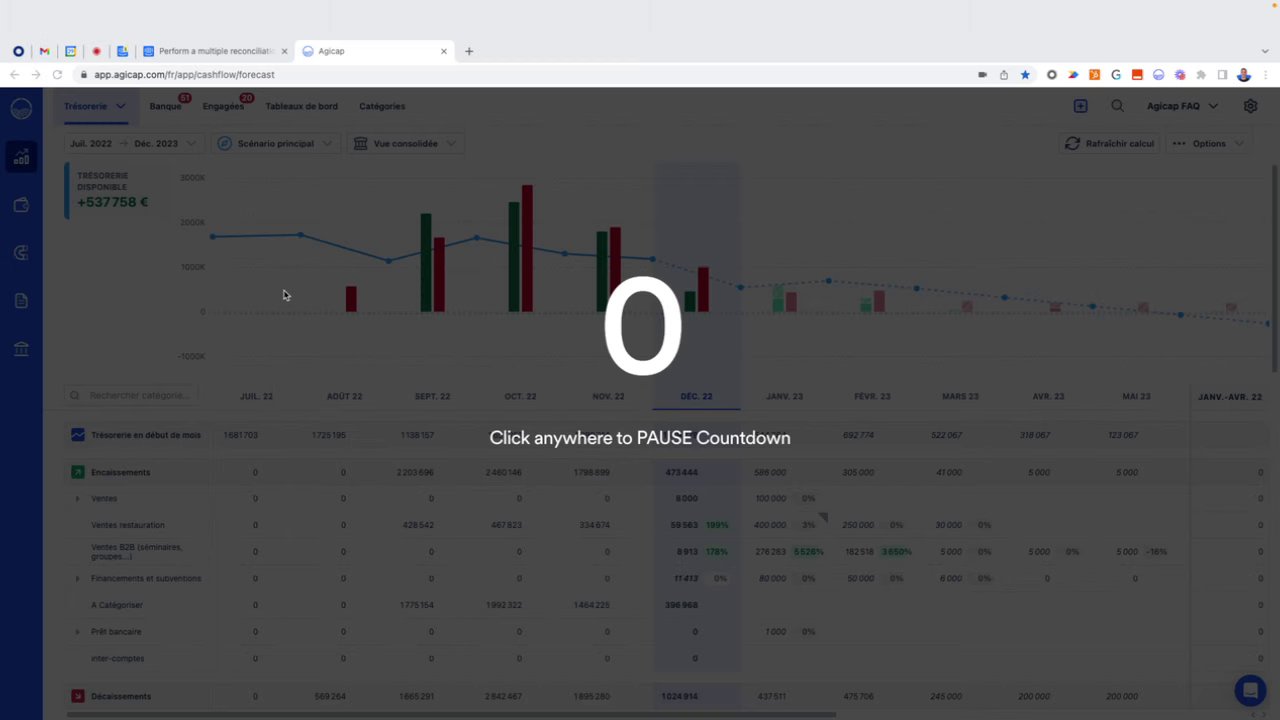1280x720 pixels.
Task: Reload the page in the browser
Action: [x=57, y=75]
